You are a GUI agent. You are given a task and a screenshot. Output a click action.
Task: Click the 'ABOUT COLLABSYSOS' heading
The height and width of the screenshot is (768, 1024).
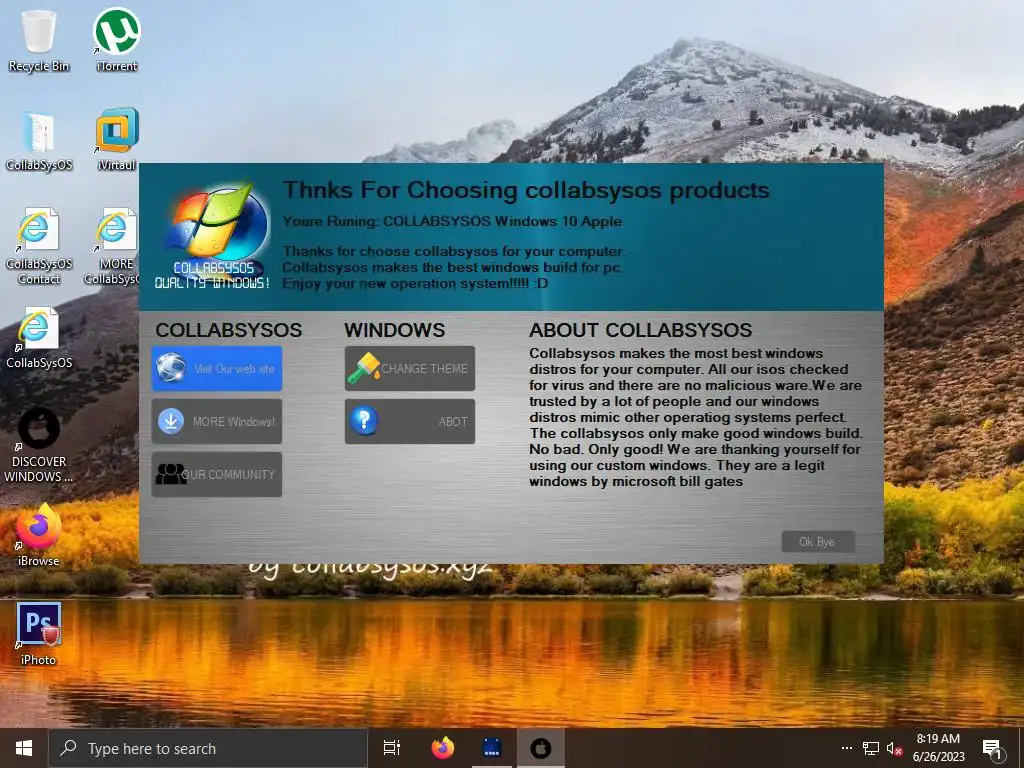[641, 330]
